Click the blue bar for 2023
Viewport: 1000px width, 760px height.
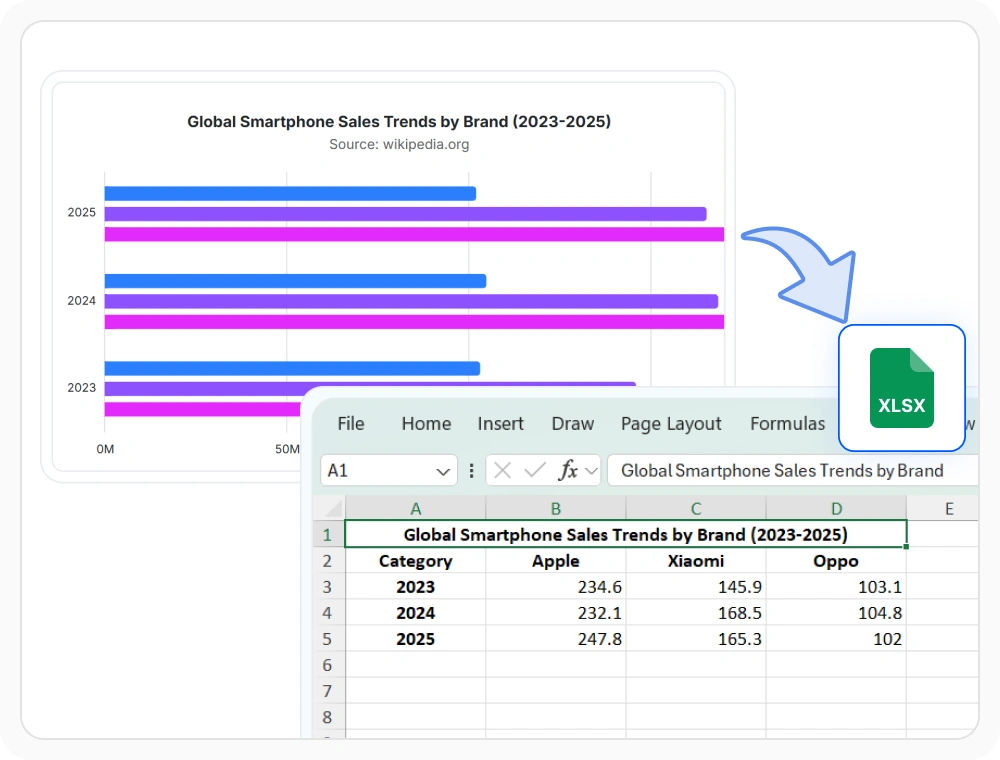coord(292,368)
